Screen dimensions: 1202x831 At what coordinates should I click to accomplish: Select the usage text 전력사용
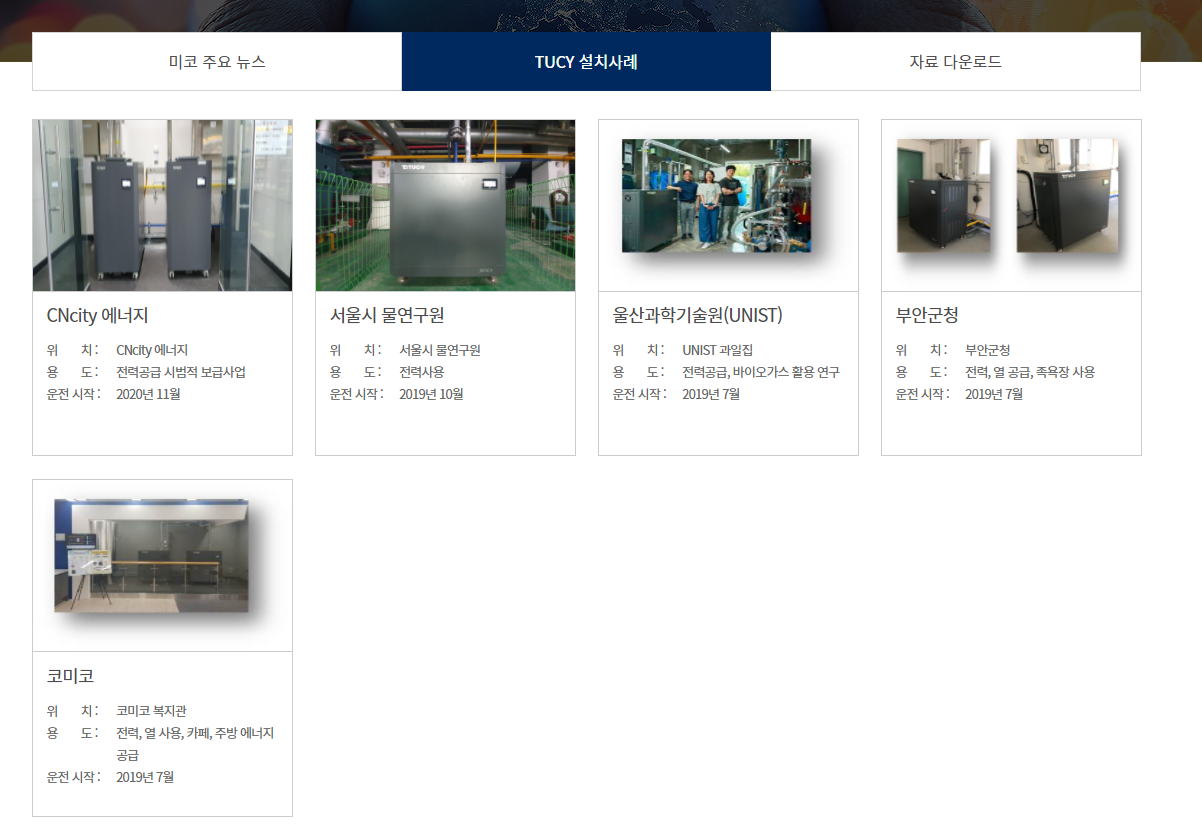tap(422, 372)
